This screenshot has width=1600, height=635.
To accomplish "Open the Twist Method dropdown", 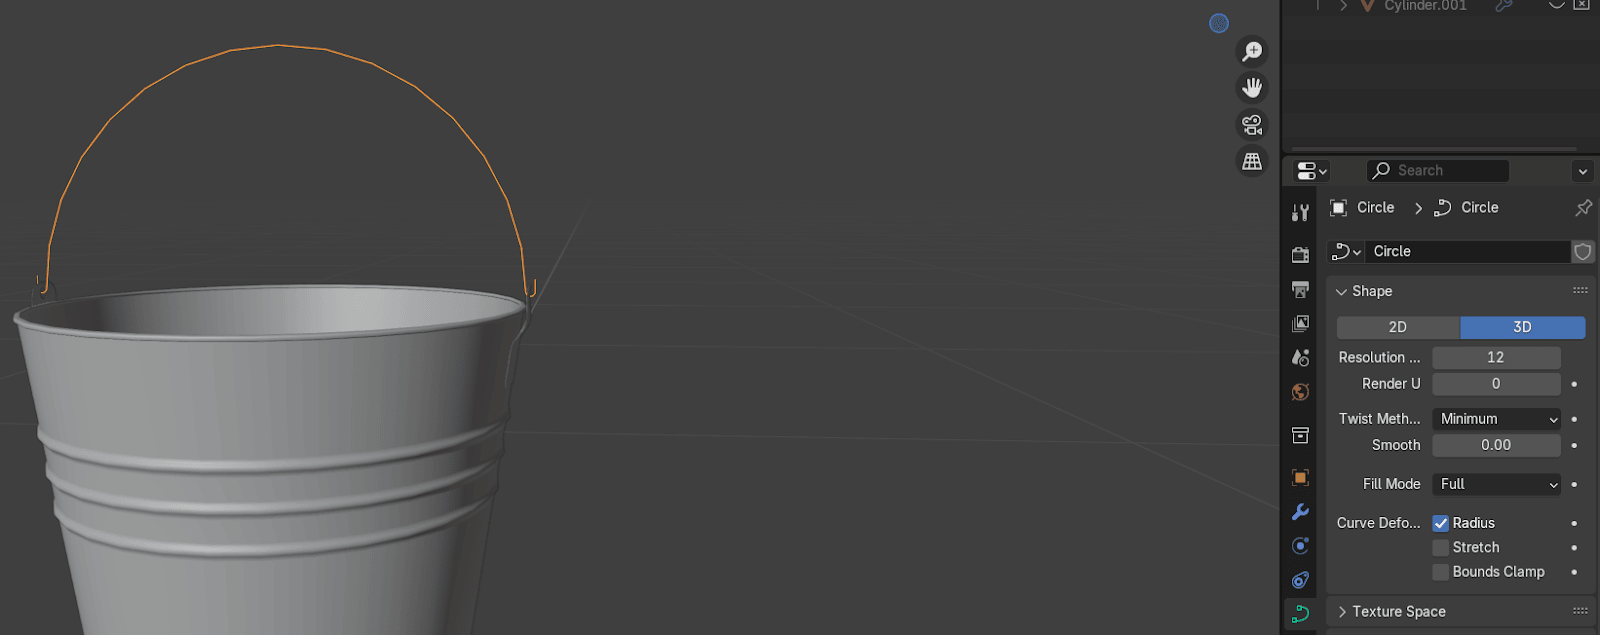I will 1496,419.
